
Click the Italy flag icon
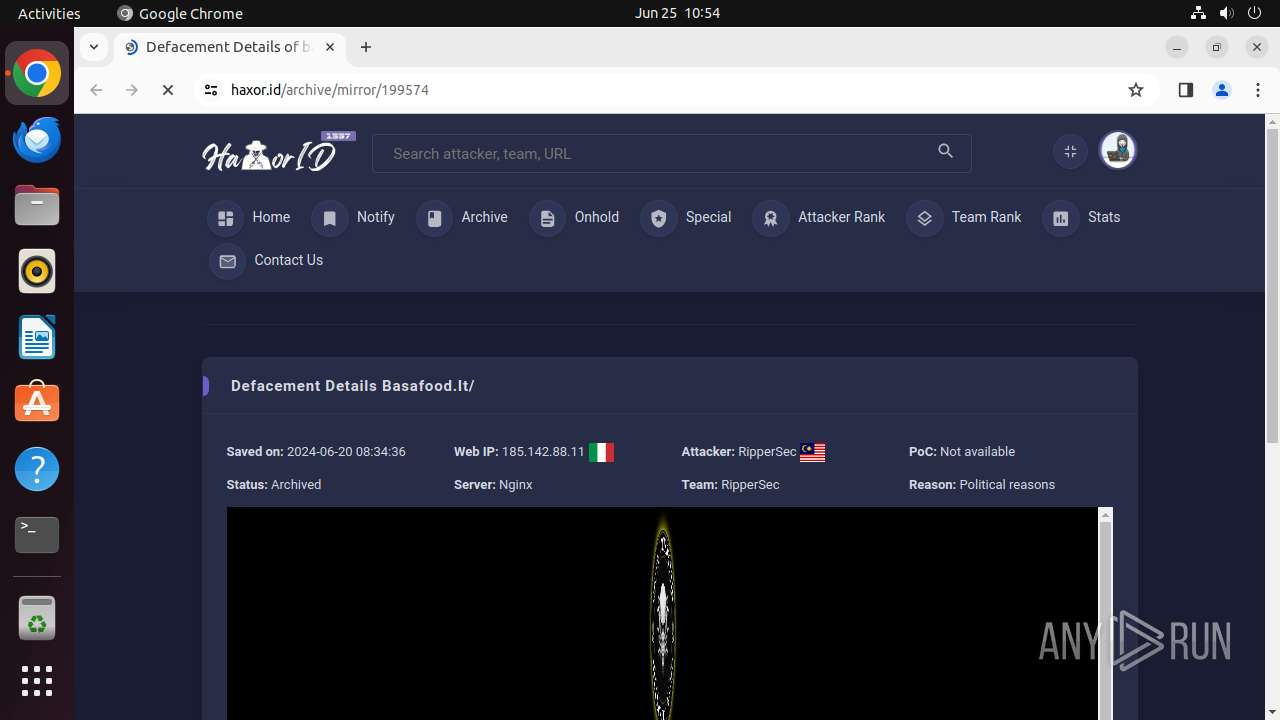point(601,452)
